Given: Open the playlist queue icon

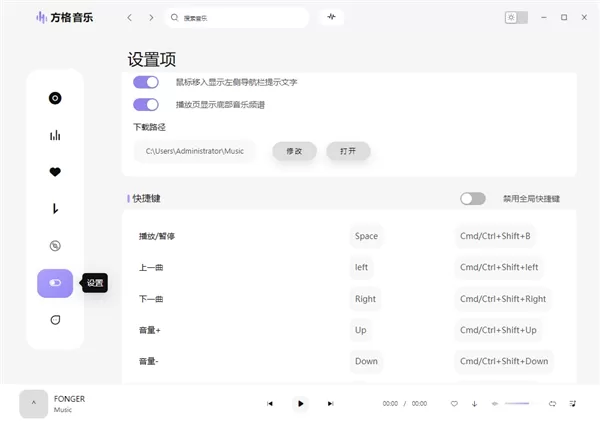Looking at the screenshot, I should (572, 403).
